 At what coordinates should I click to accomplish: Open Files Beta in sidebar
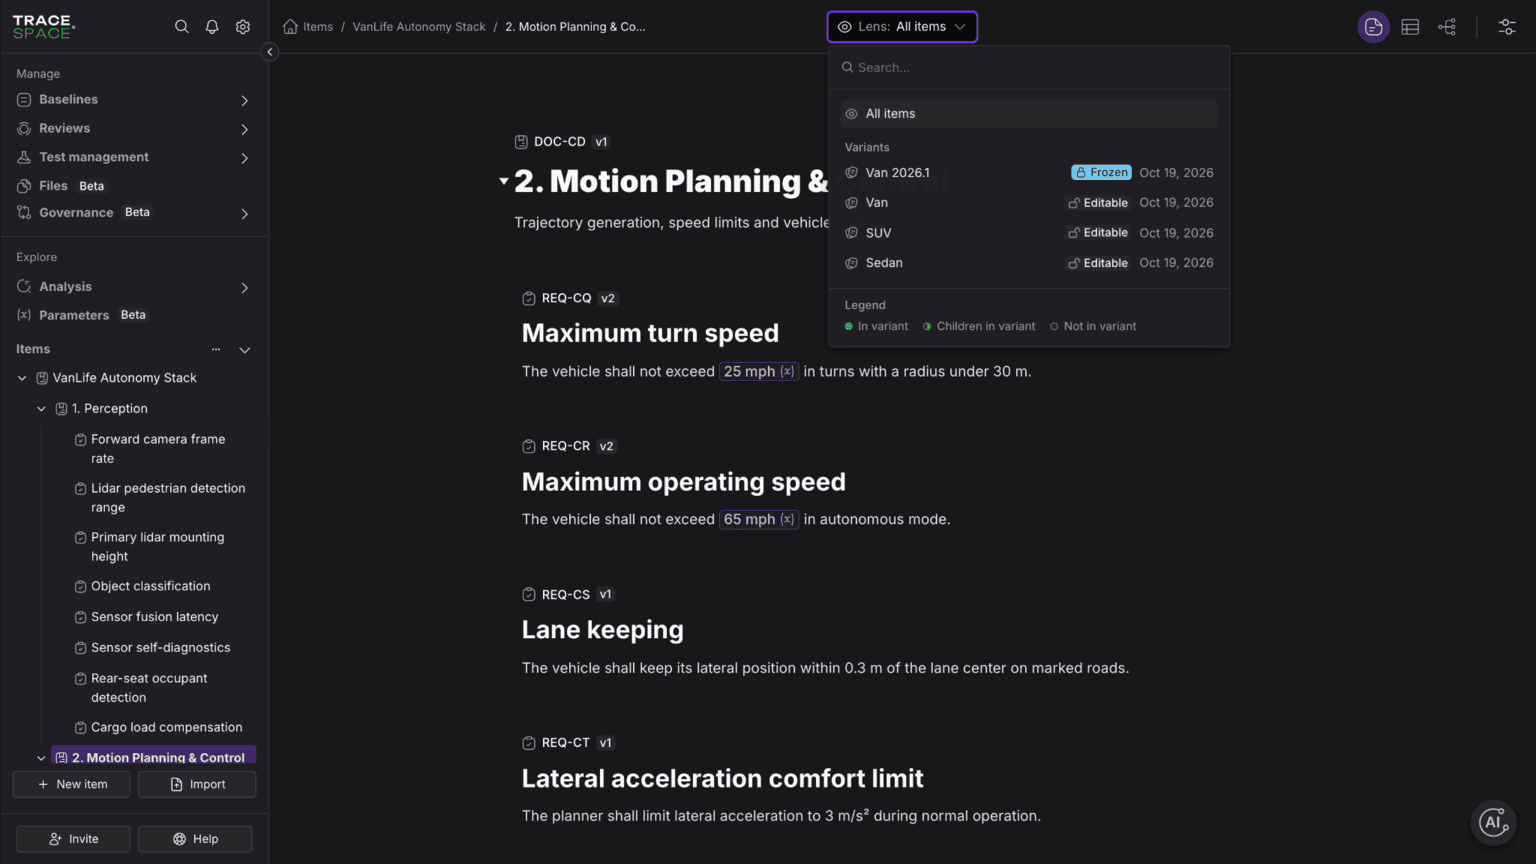pyautogui.click(x=60, y=186)
